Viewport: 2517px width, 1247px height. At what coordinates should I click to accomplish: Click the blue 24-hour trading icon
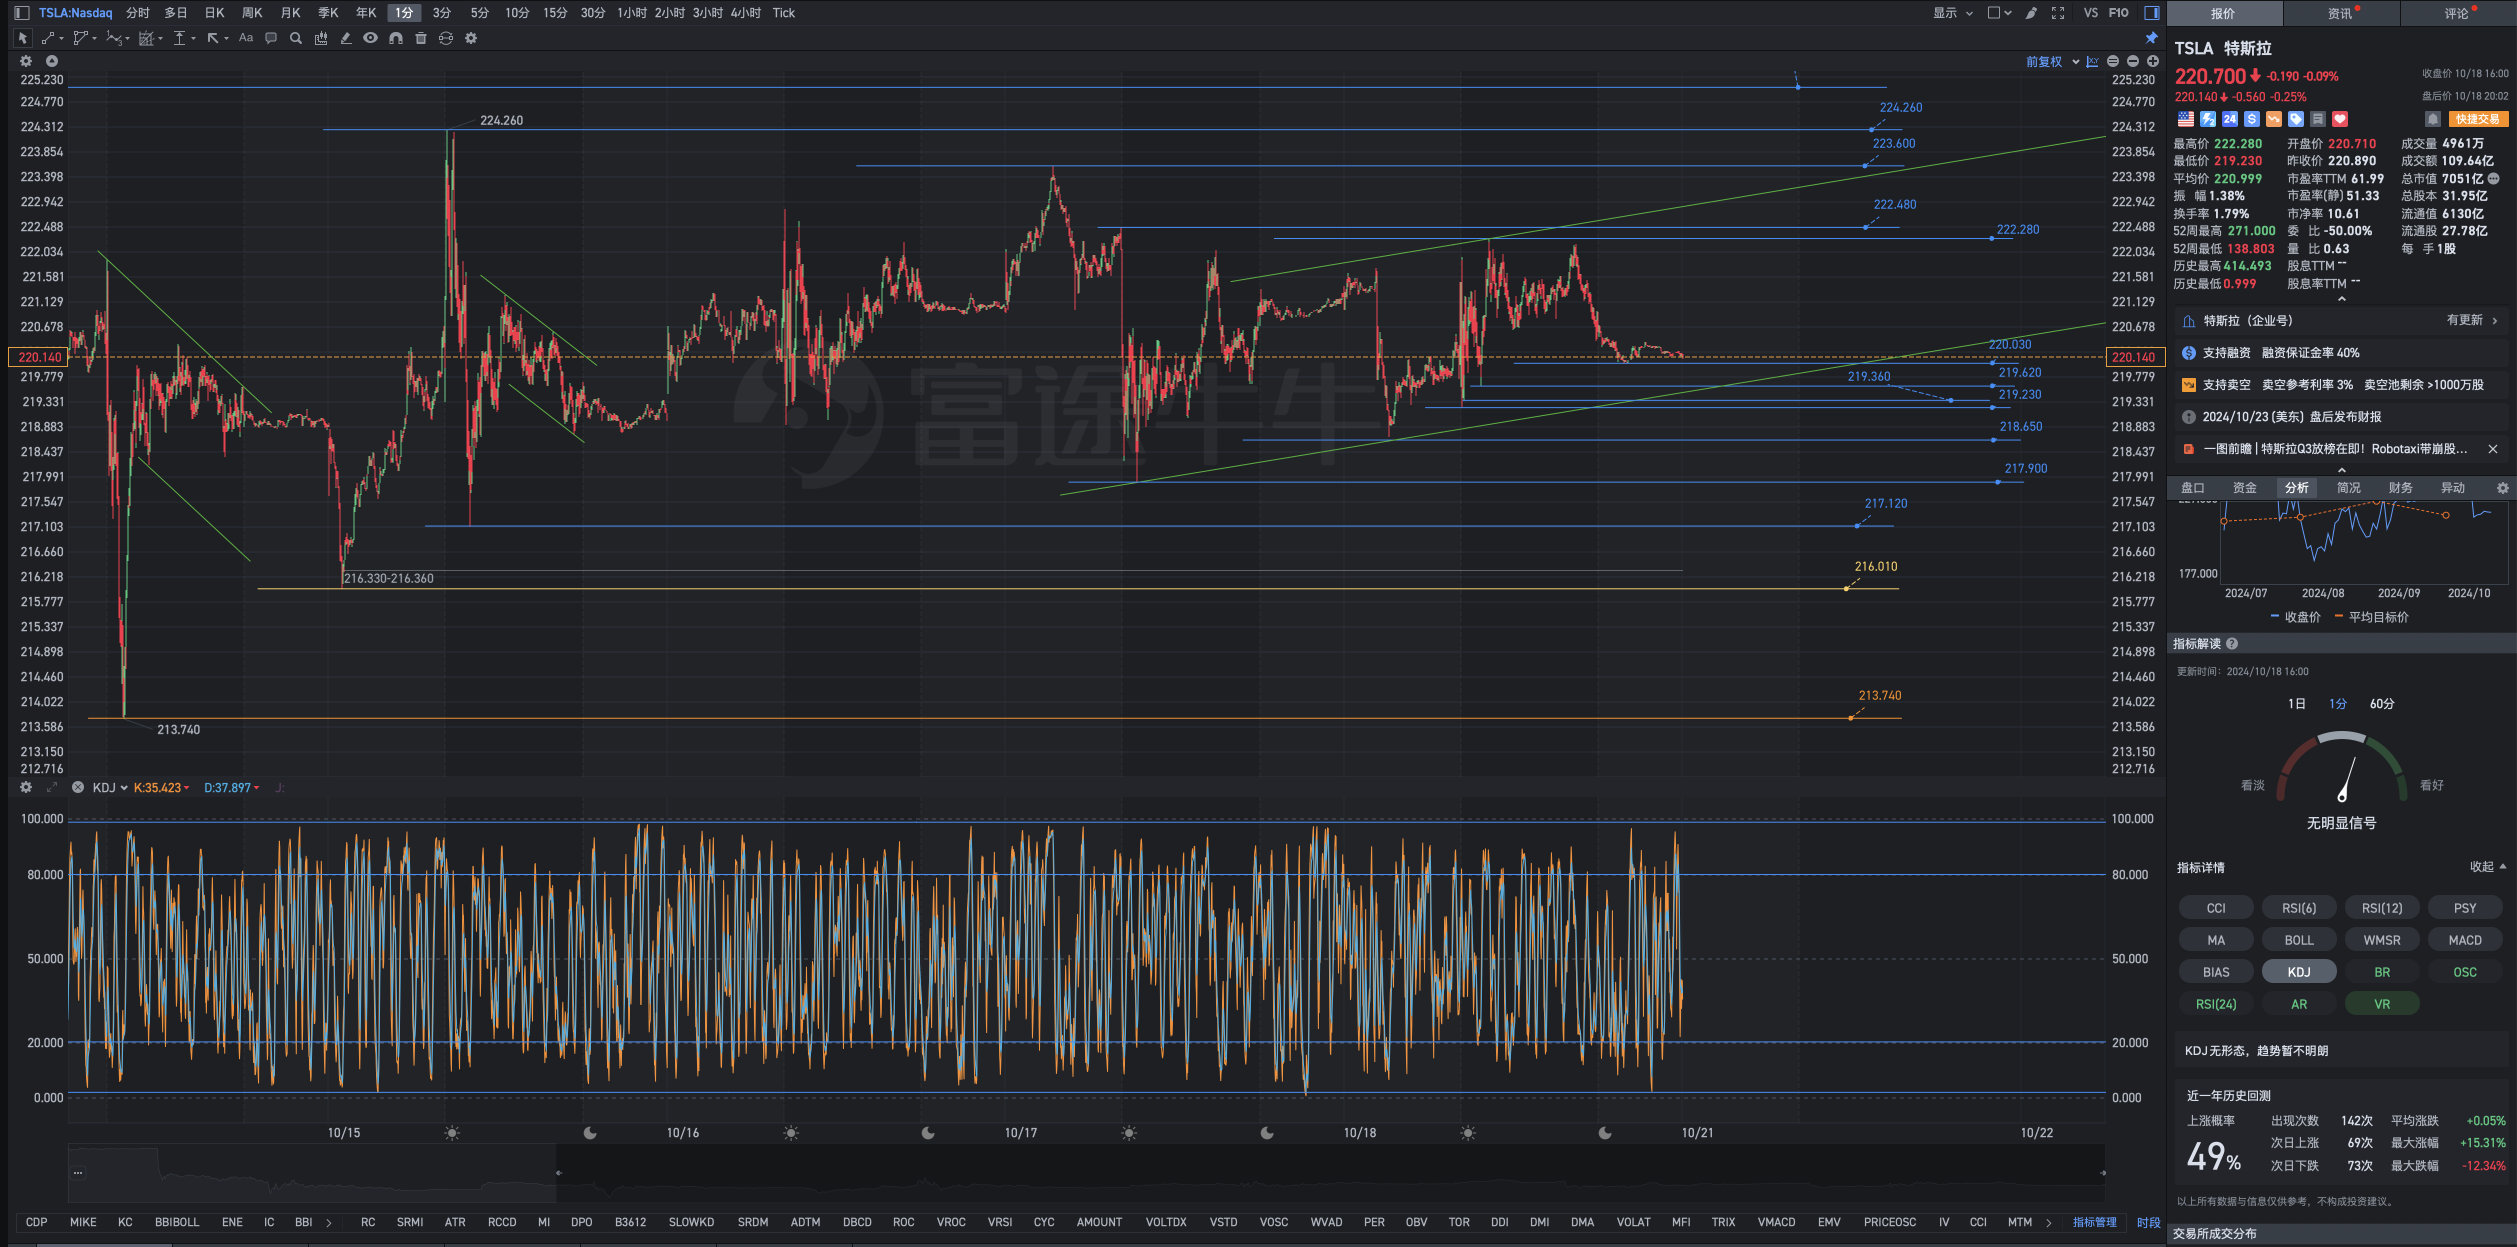[x=2230, y=119]
